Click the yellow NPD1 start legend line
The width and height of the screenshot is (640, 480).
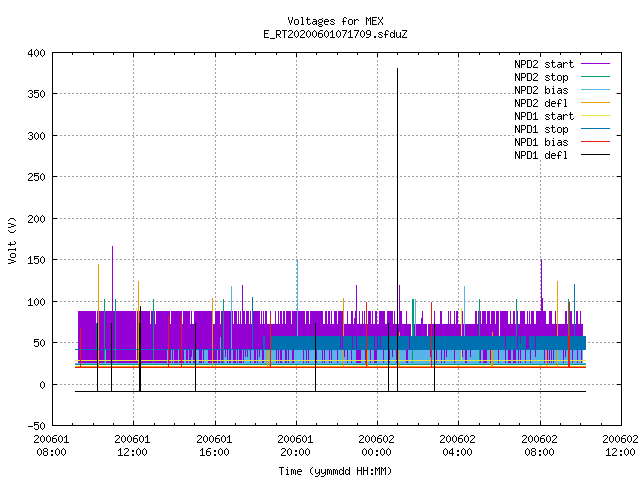click(595, 116)
